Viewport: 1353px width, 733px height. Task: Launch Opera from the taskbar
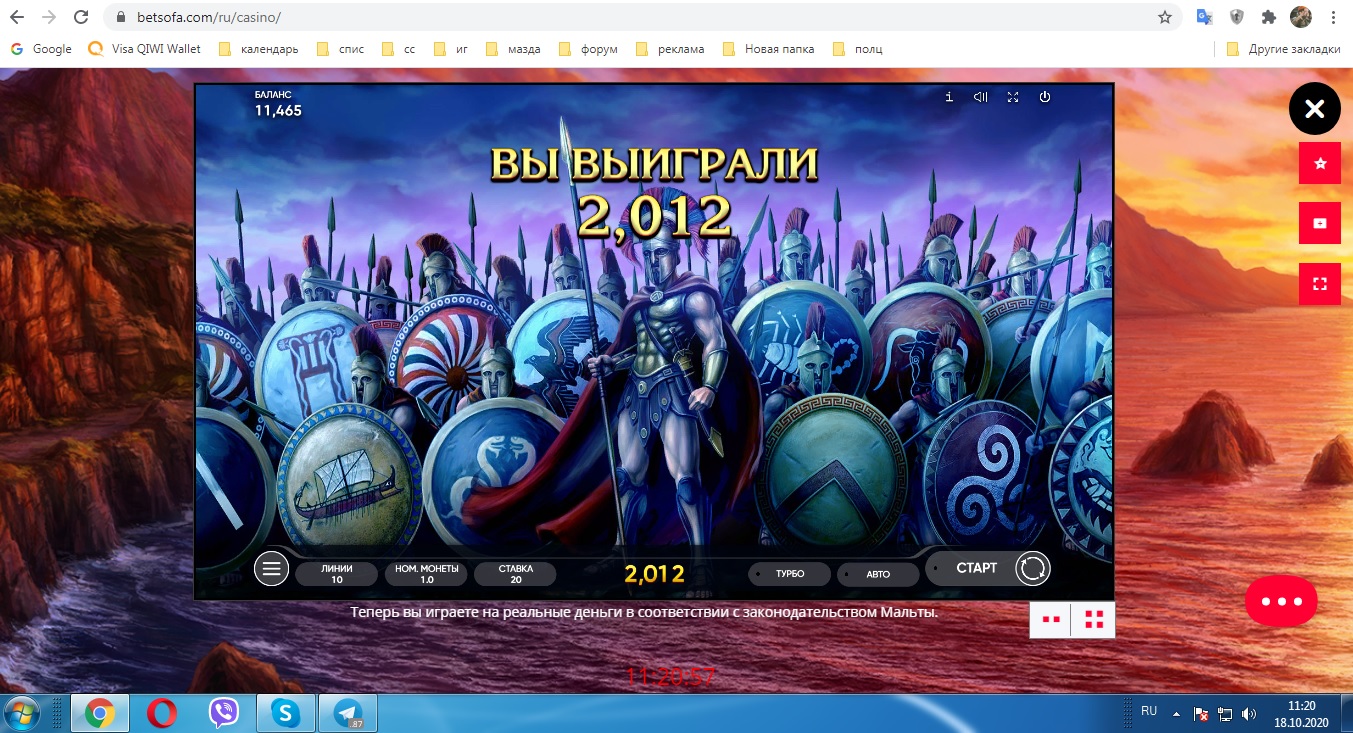click(x=162, y=713)
